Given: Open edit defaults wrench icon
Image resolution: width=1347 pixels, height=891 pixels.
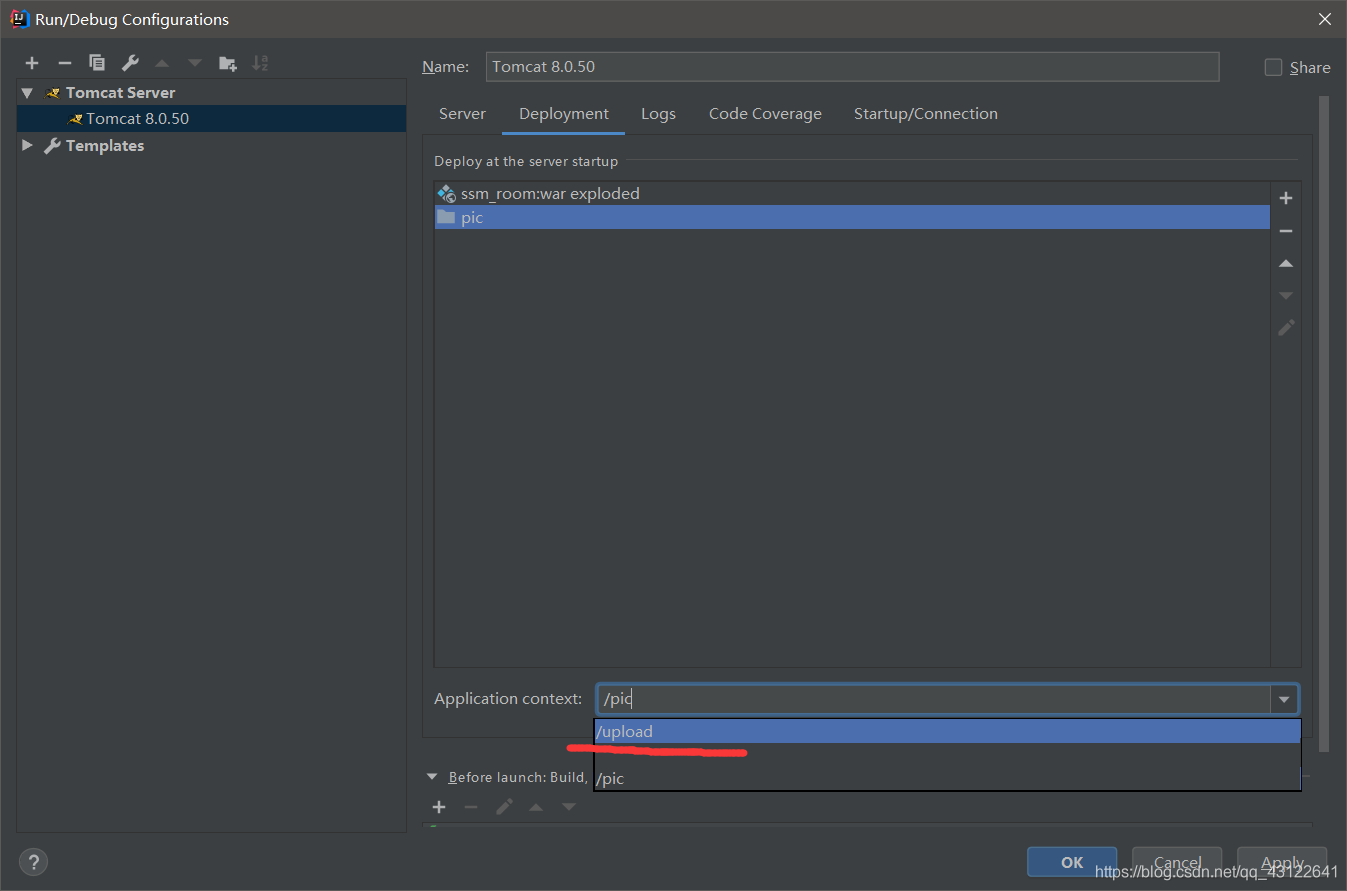Looking at the screenshot, I should [x=130, y=63].
